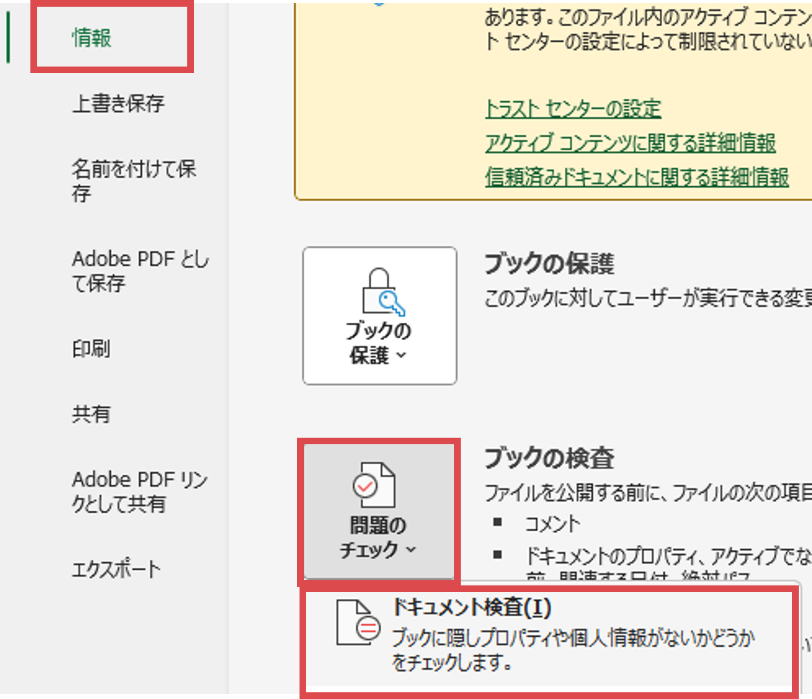
Task: Choose ドキュメント検査(I) from the menu
Action: (549, 638)
